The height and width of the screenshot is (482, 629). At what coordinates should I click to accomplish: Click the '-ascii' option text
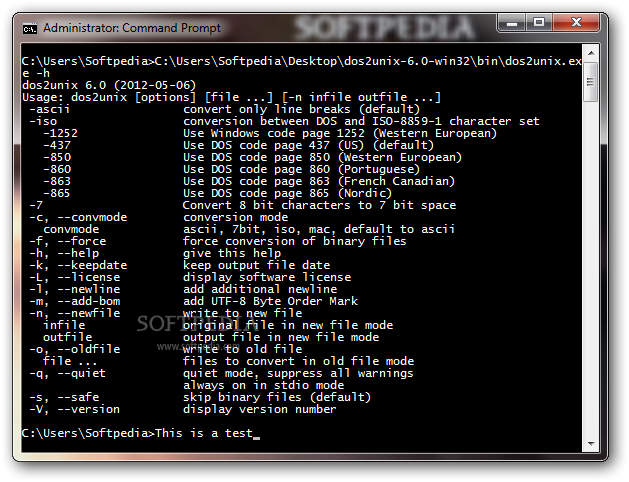[x=50, y=109]
